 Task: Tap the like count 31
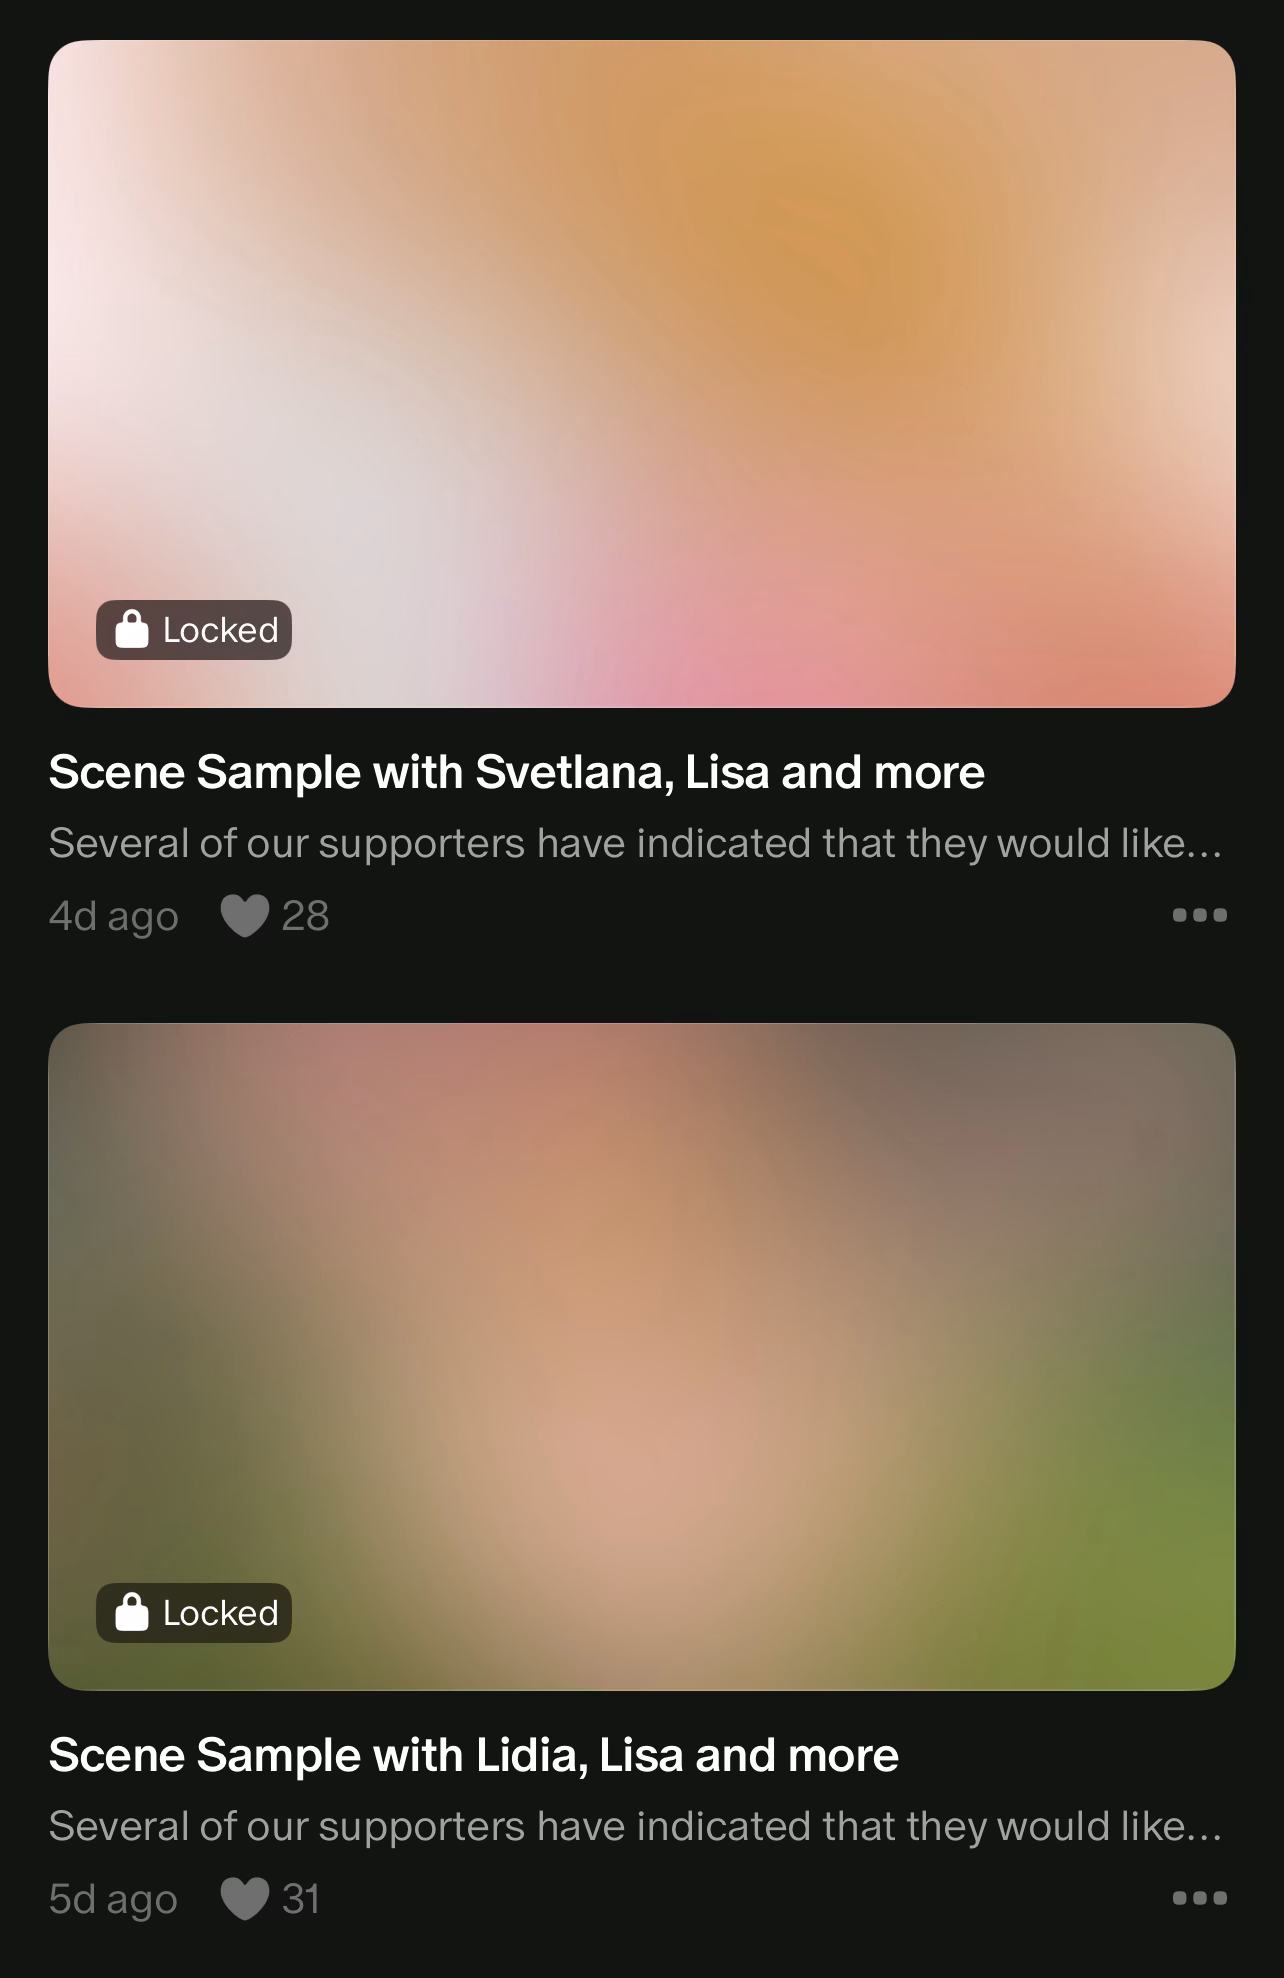[301, 1899]
